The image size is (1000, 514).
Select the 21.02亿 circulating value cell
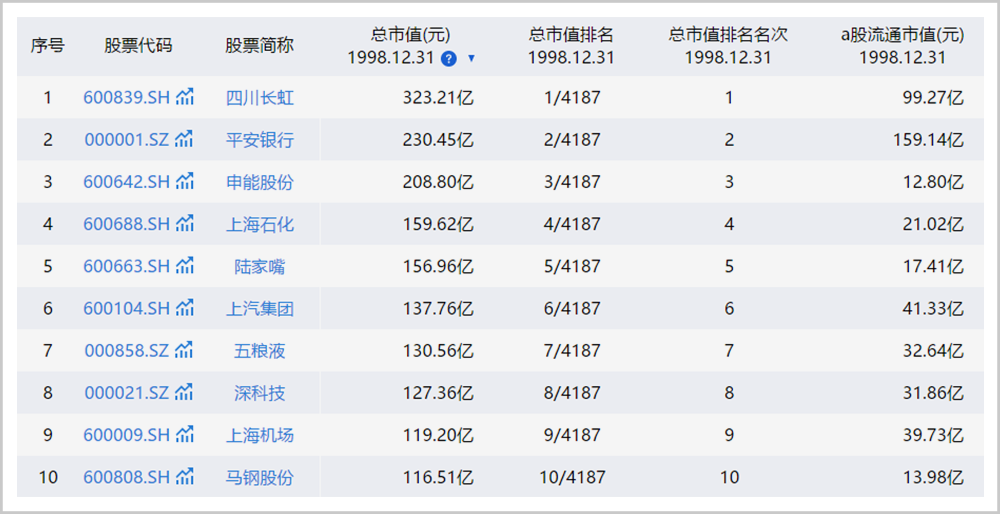coord(933,224)
